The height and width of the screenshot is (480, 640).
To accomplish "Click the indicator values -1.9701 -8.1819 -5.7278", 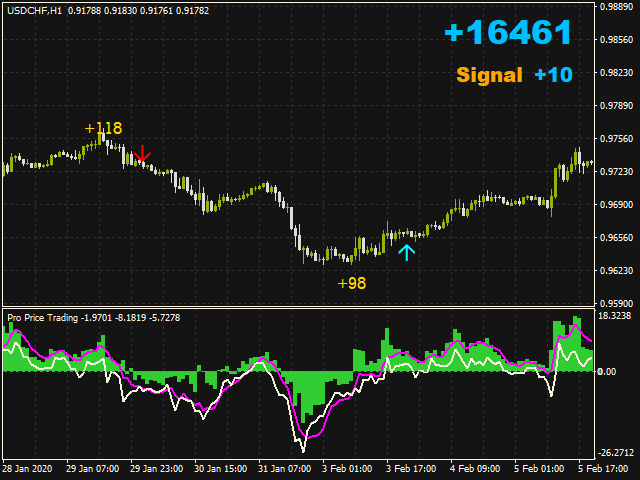I will point(131,318).
